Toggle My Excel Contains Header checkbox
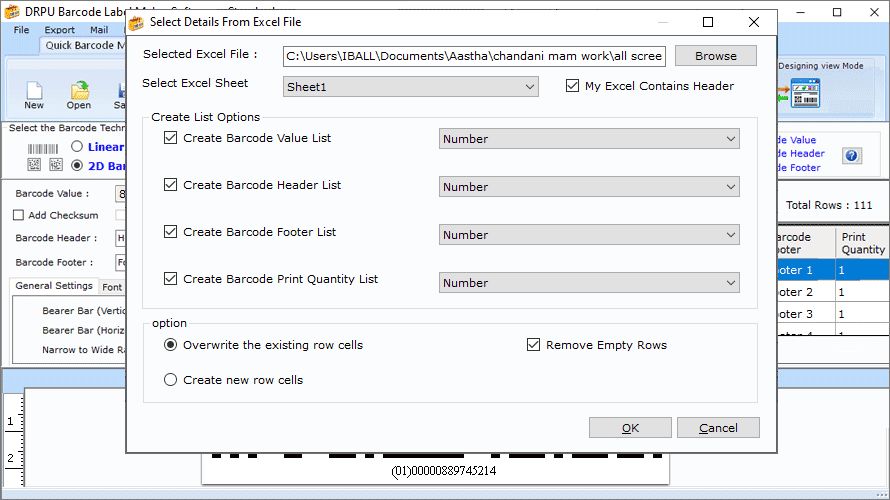Image resolution: width=890 pixels, height=500 pixels. [x=572, y=86]
